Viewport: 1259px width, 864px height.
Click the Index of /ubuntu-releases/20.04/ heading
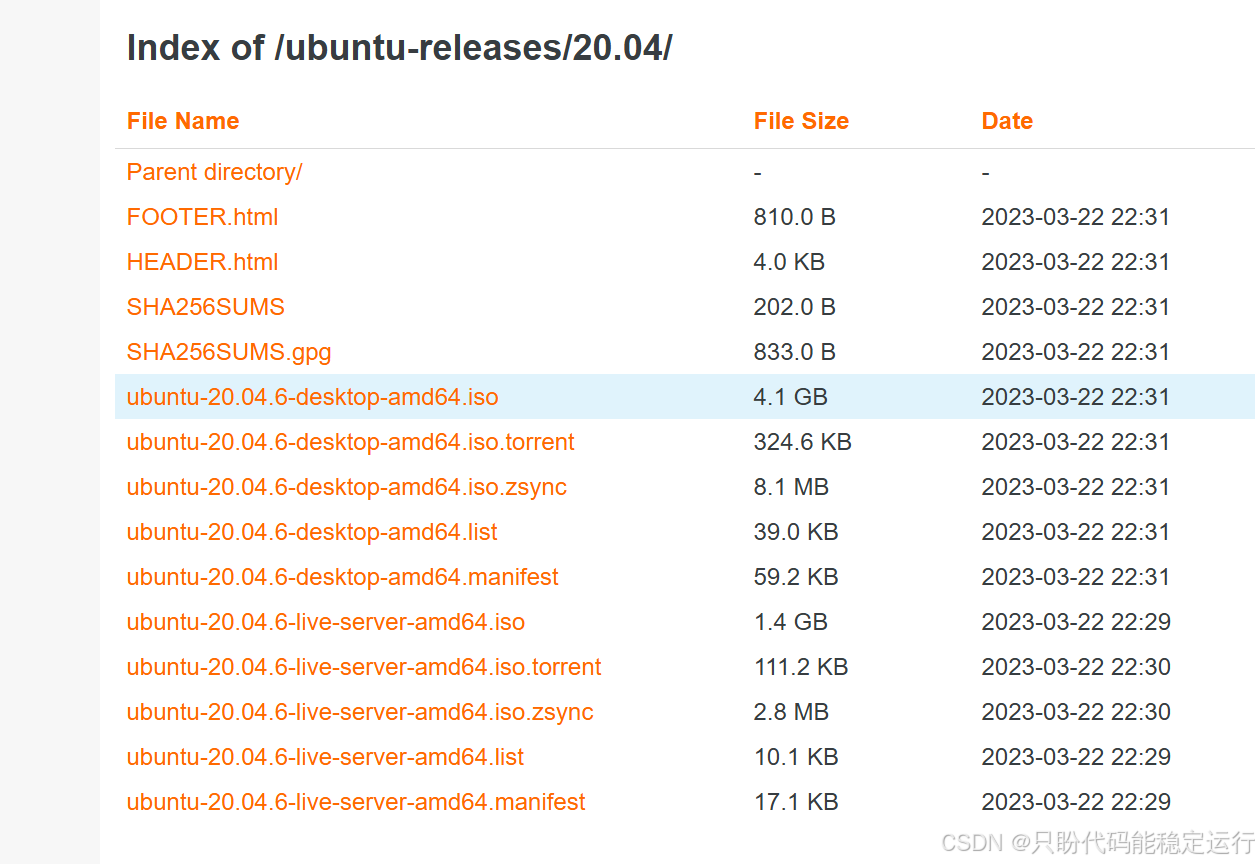399,47
